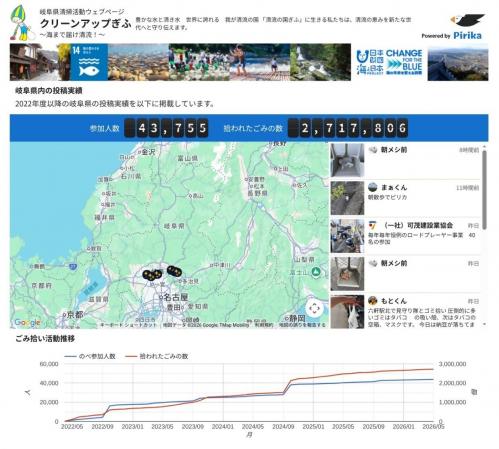
Task: Open もとくん user avatar in feed
Action: point(373,301)
